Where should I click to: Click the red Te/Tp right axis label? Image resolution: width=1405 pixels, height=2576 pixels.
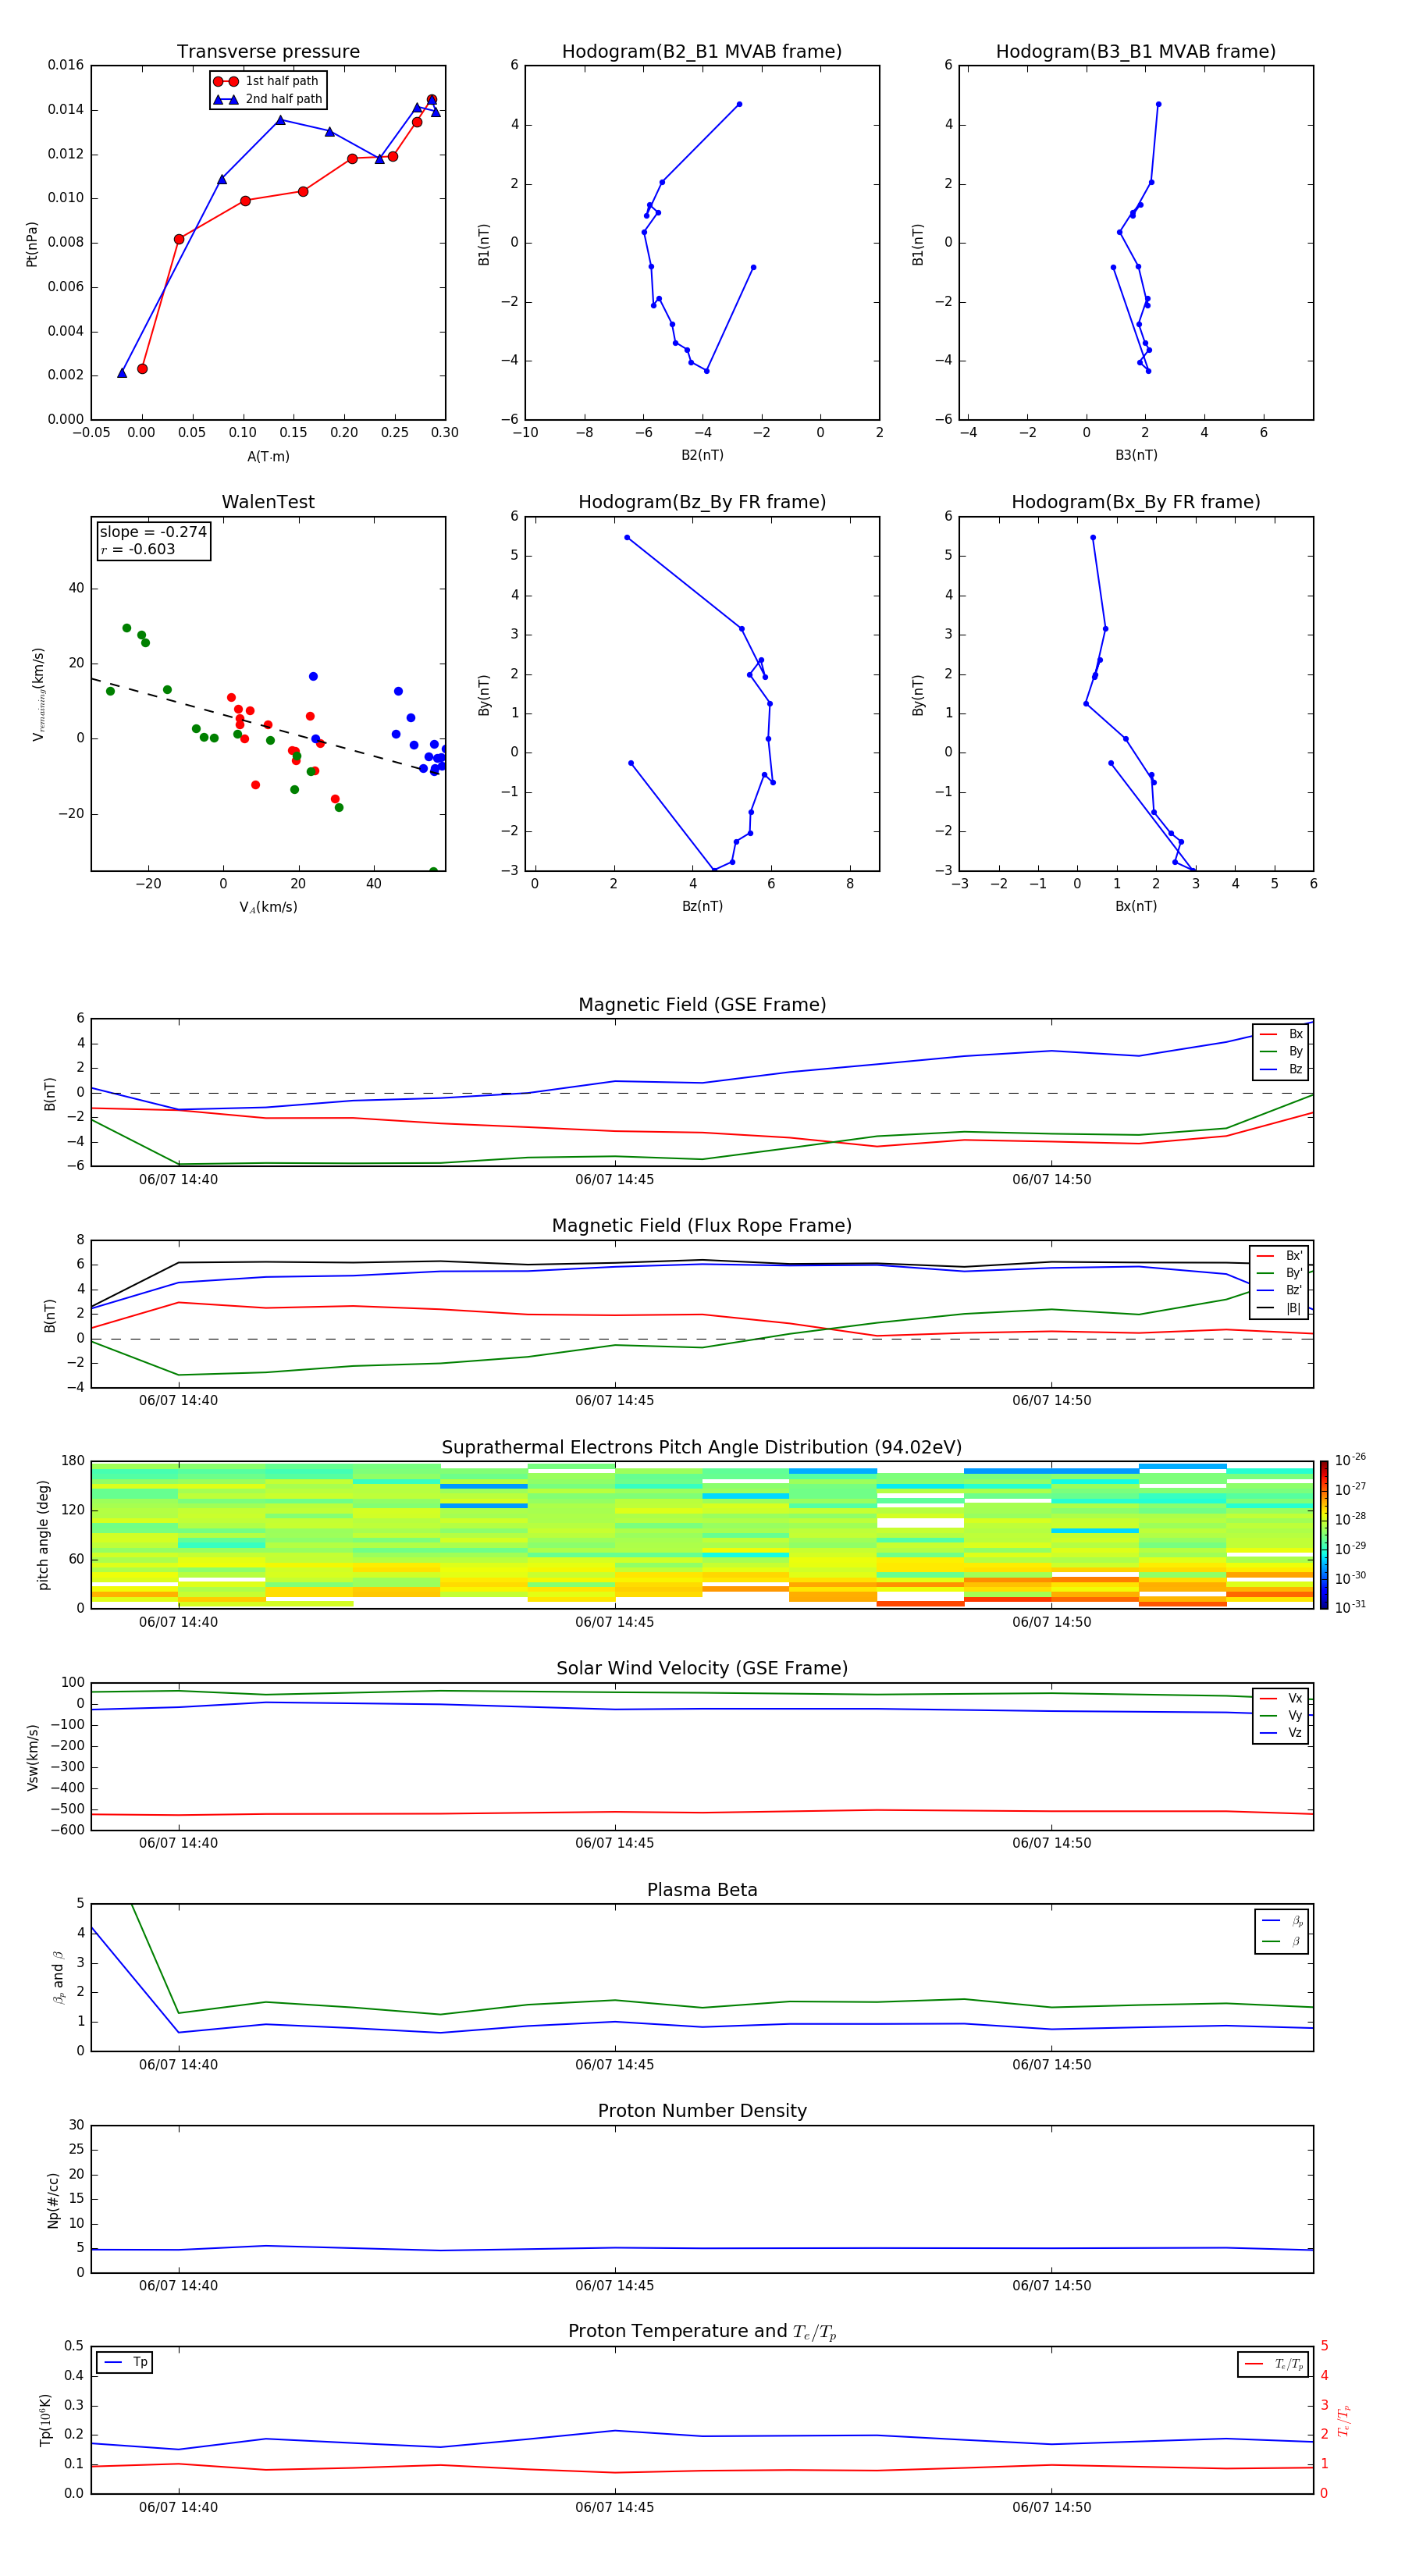coord(1345,2421)
